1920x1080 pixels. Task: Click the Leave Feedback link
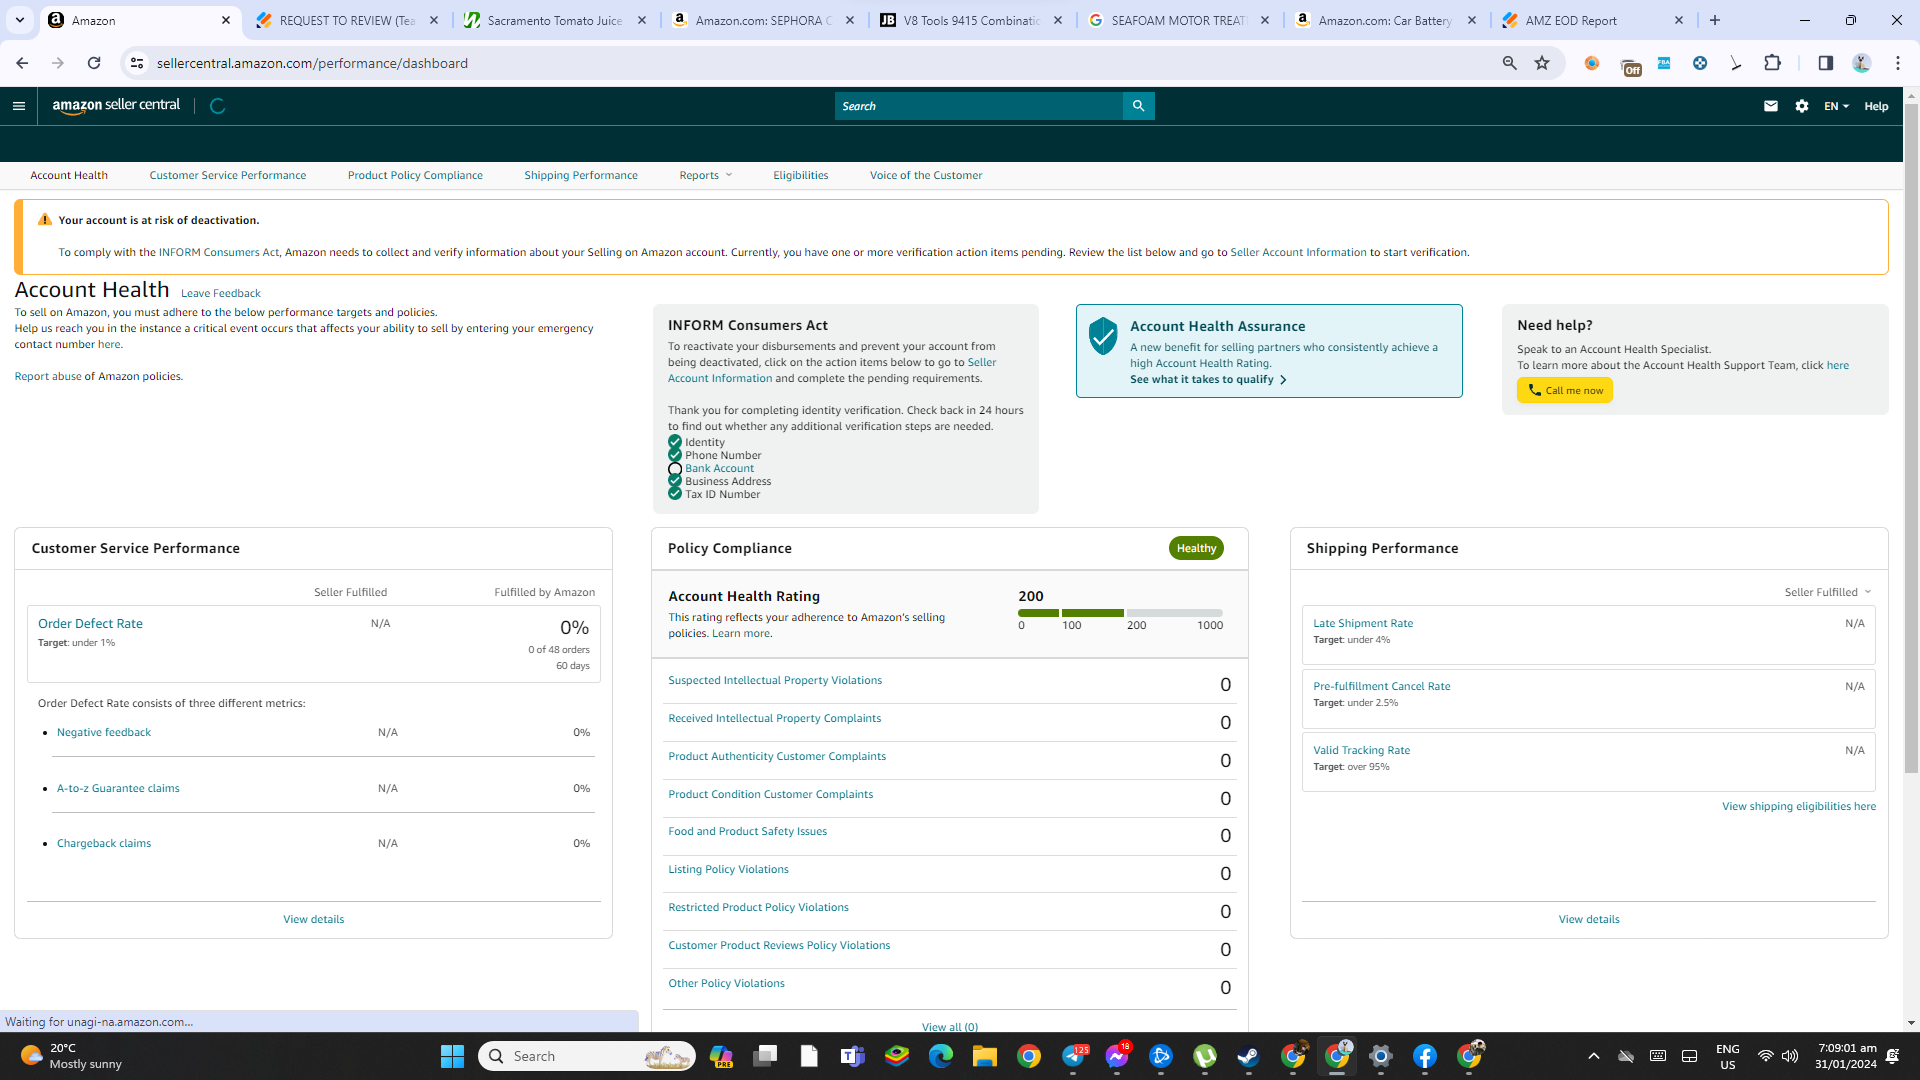221,294
